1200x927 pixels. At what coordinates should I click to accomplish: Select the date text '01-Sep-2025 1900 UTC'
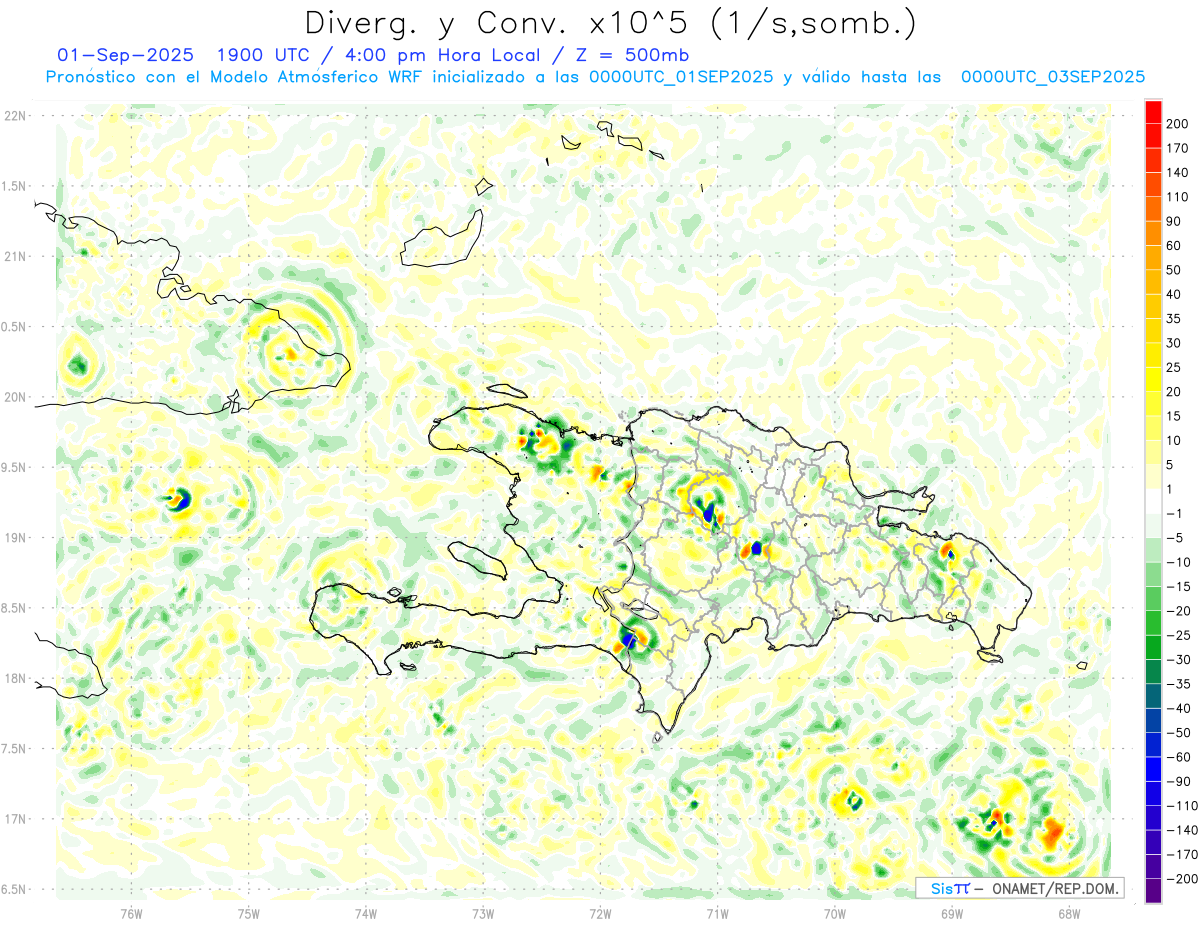(x=185, y=55)
